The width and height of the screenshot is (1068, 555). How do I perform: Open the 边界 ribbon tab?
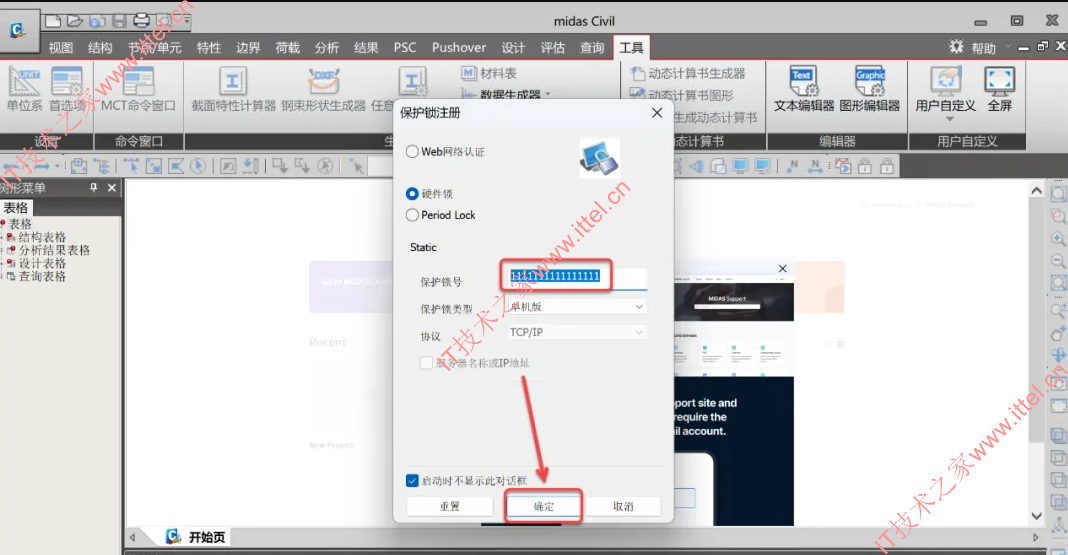pyautogui.click(x=248, y=48)
